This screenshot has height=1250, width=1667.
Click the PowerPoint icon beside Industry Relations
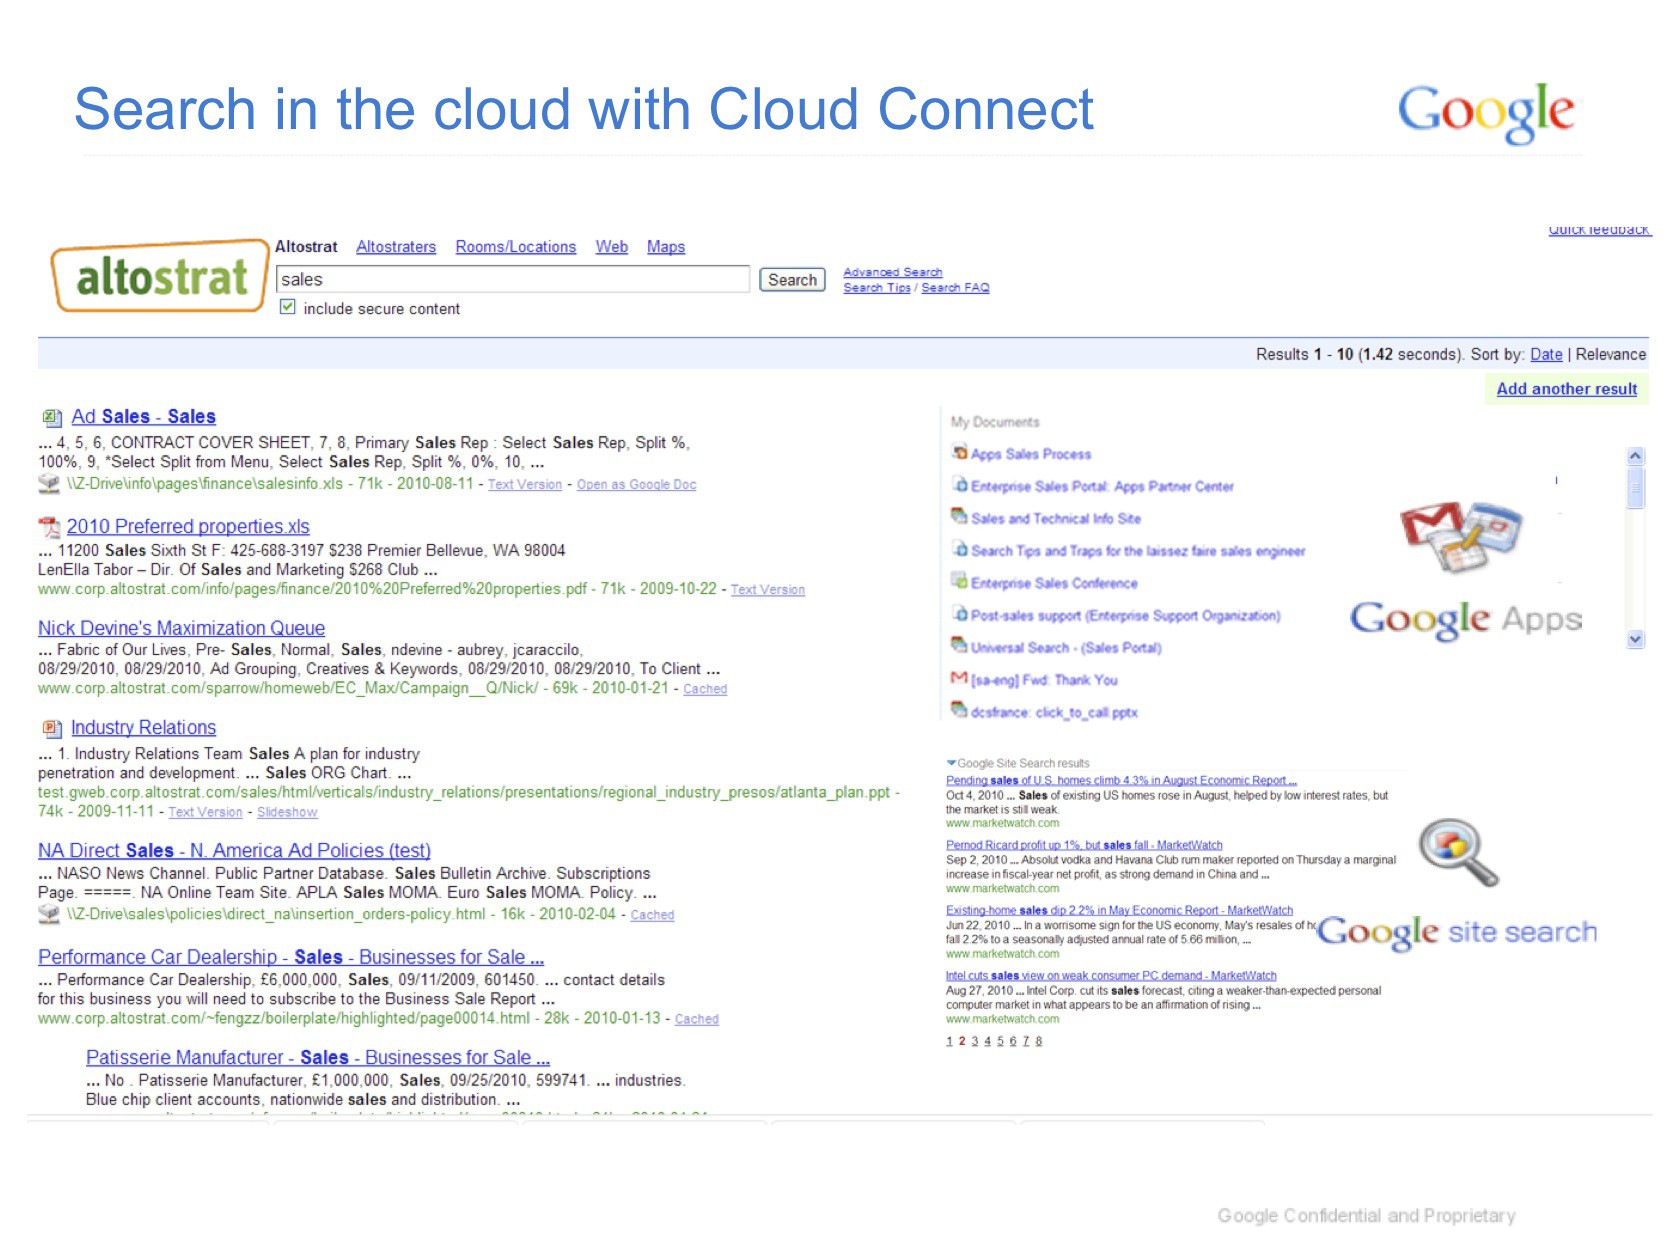(51, 729)
